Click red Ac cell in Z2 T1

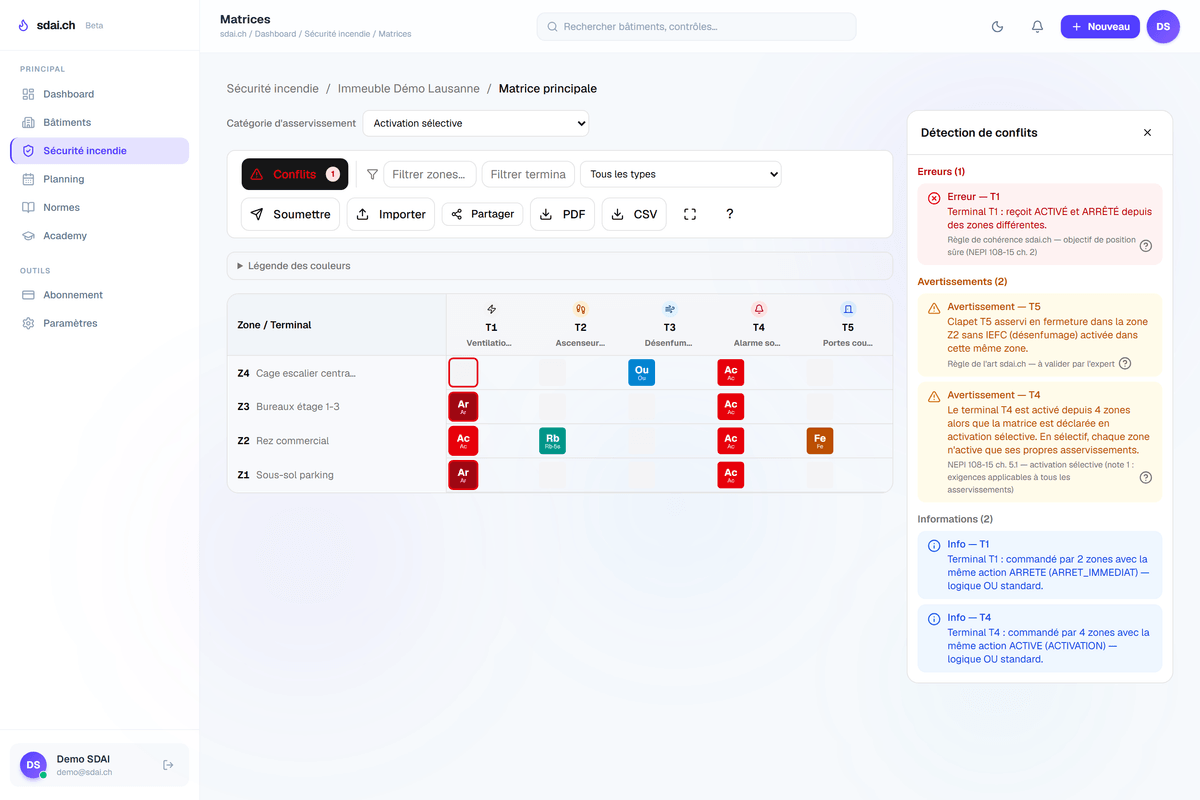(463, 441)
